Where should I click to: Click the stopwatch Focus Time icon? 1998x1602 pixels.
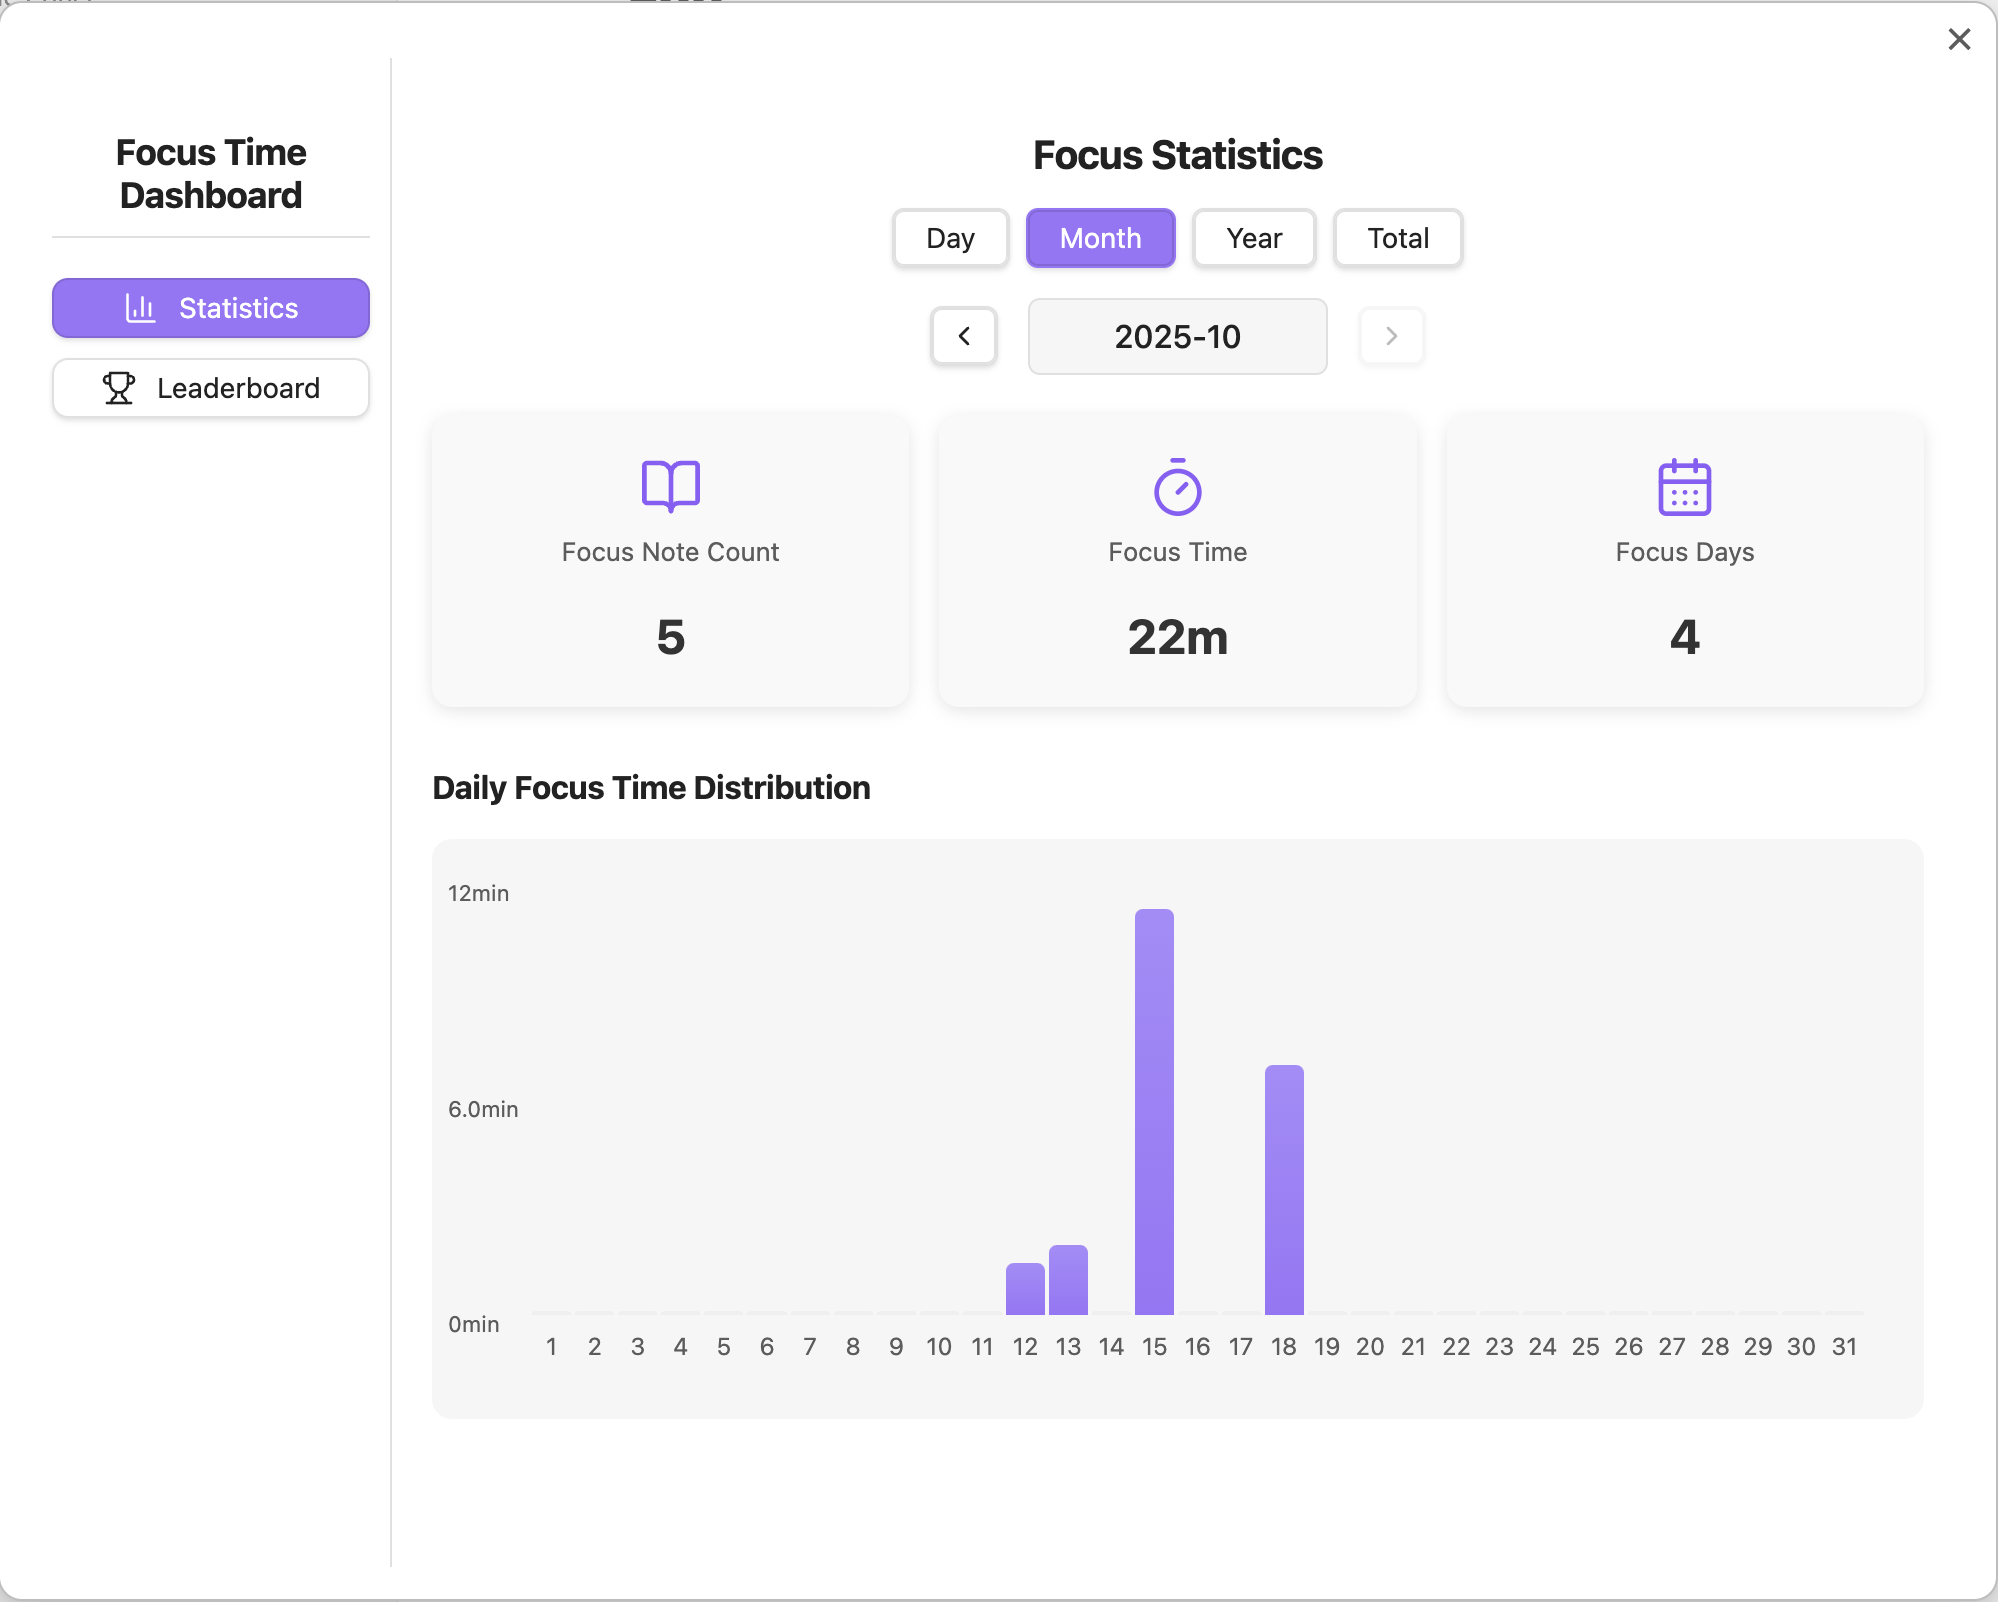coord(1177,487)
